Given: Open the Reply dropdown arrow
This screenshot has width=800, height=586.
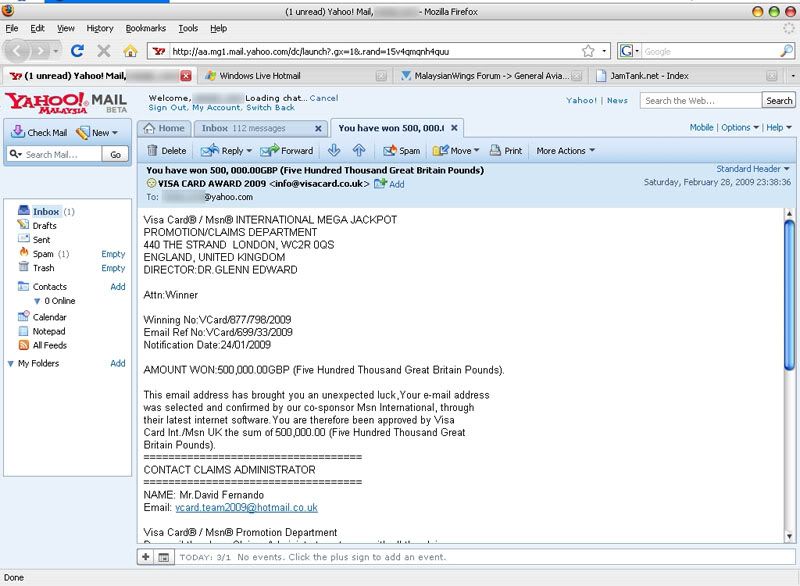Looking at the screenshot, I should (249, 151).
